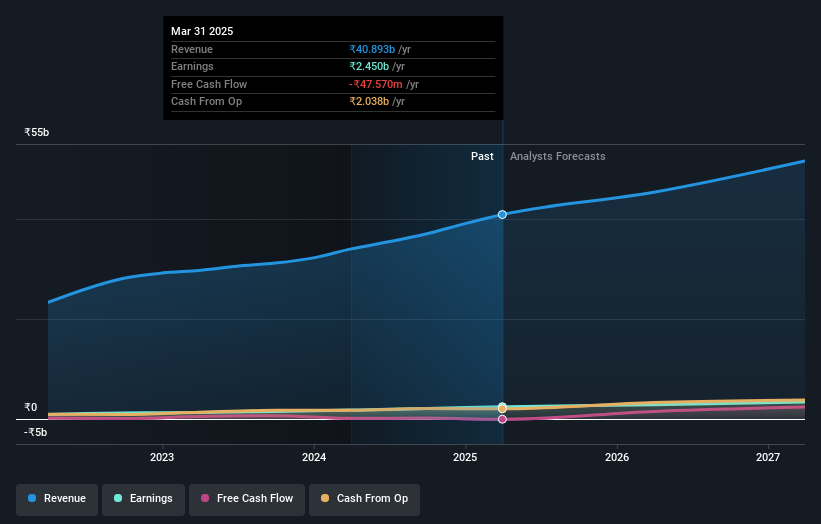
Task: Click the orange Cash From Op data point marker
Action: [x=502, y=408]
